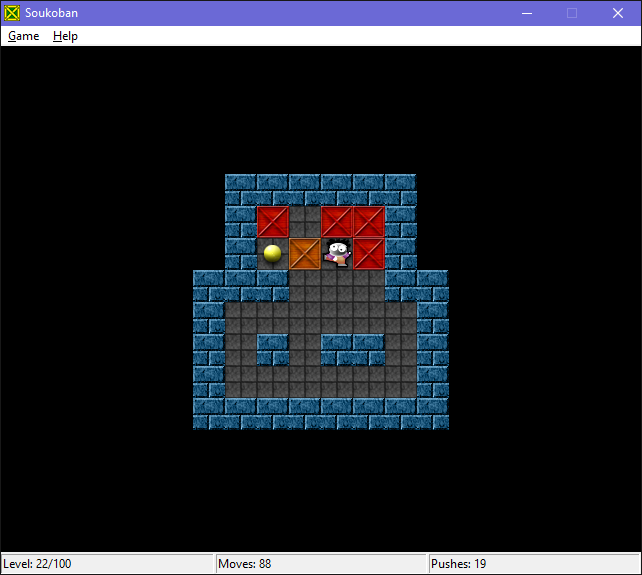
Task: Click the Soukoban window title text
Action: coord(52,13)
